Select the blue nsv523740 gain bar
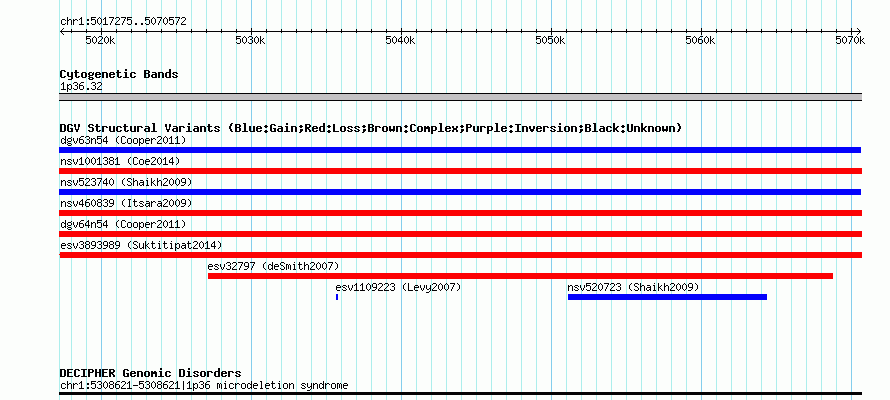Screen dimensions: 890x400 click(x=460, y=192)
